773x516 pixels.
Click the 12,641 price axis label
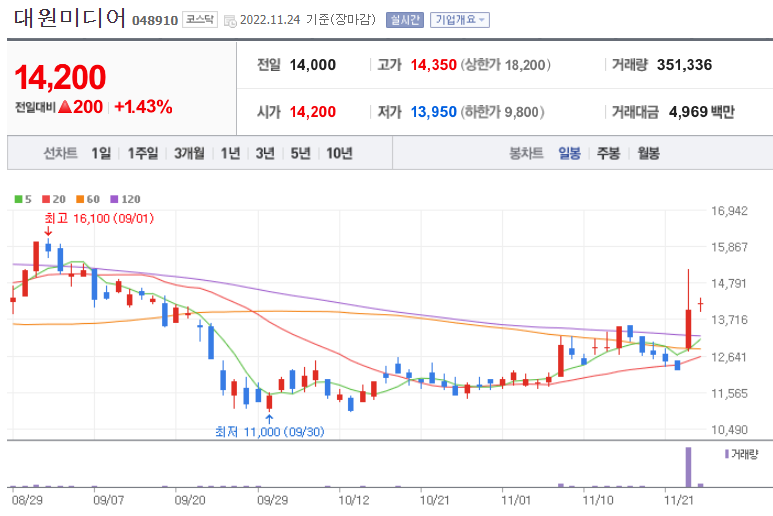pyautogui.click(x=729, y=357)
